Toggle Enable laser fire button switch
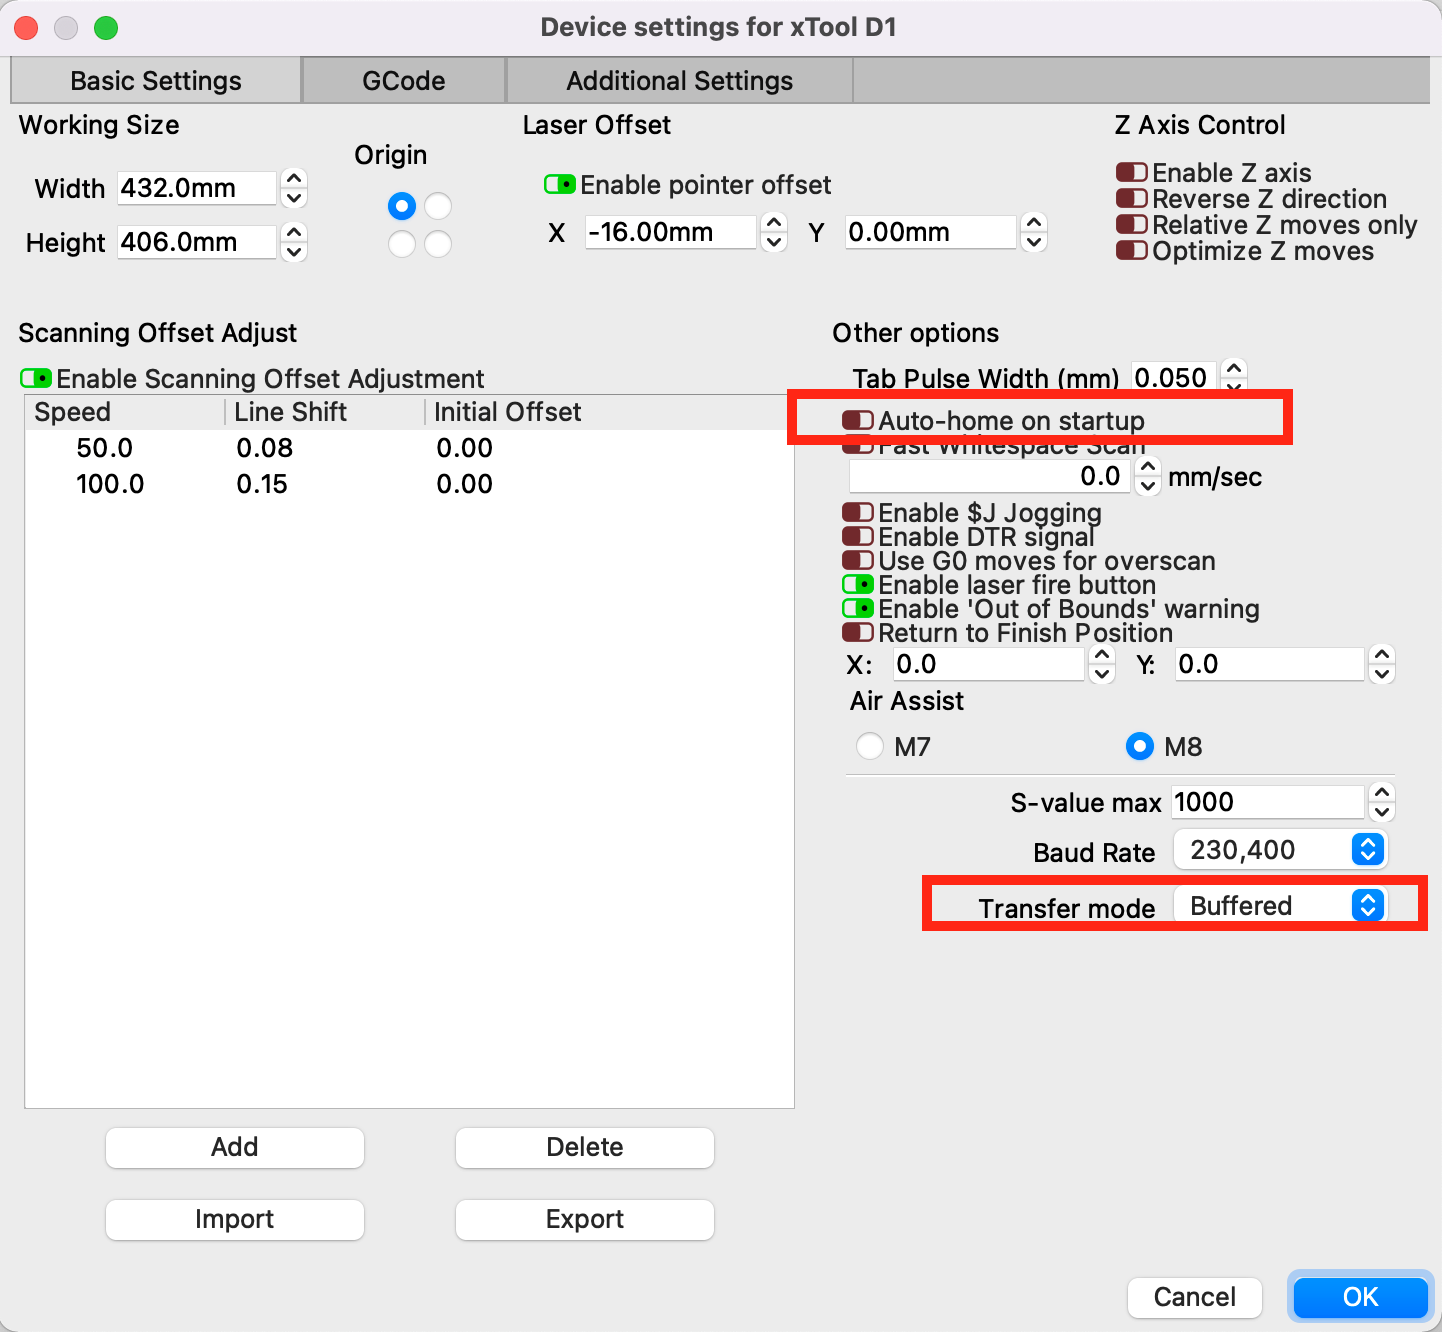Screen dimensions: 1442x1332 coord(858,585)
